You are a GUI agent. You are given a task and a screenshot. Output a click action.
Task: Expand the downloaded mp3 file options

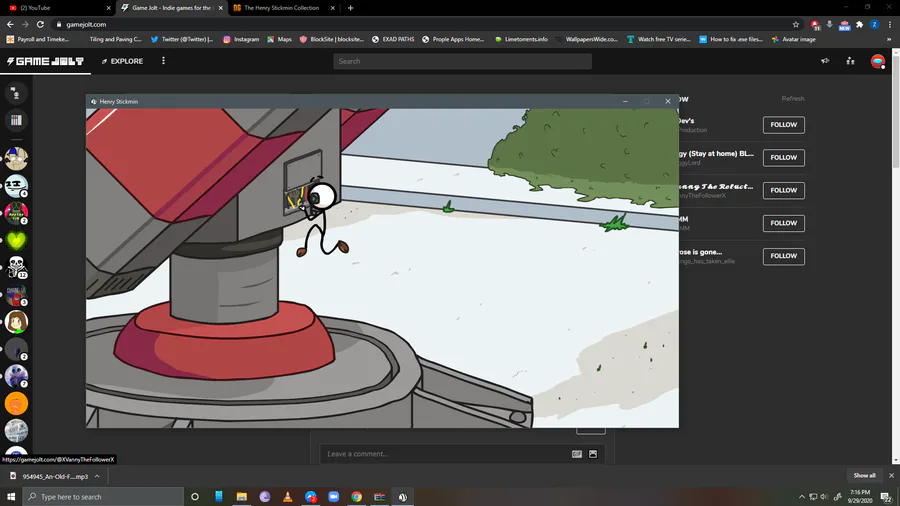[x=97, y=476]
